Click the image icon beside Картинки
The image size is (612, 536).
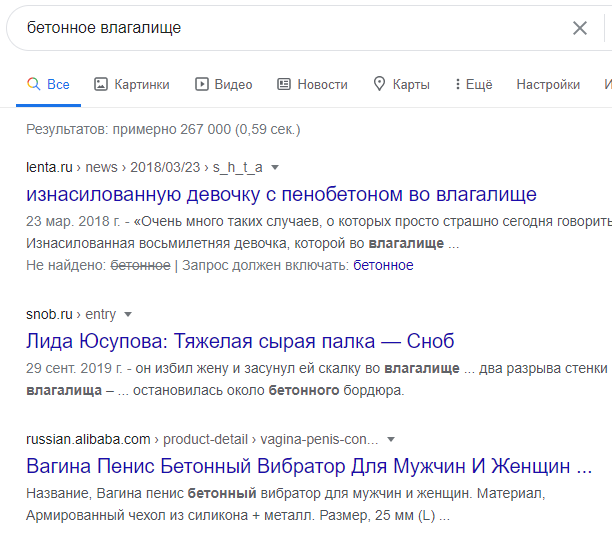pos(101,84)
